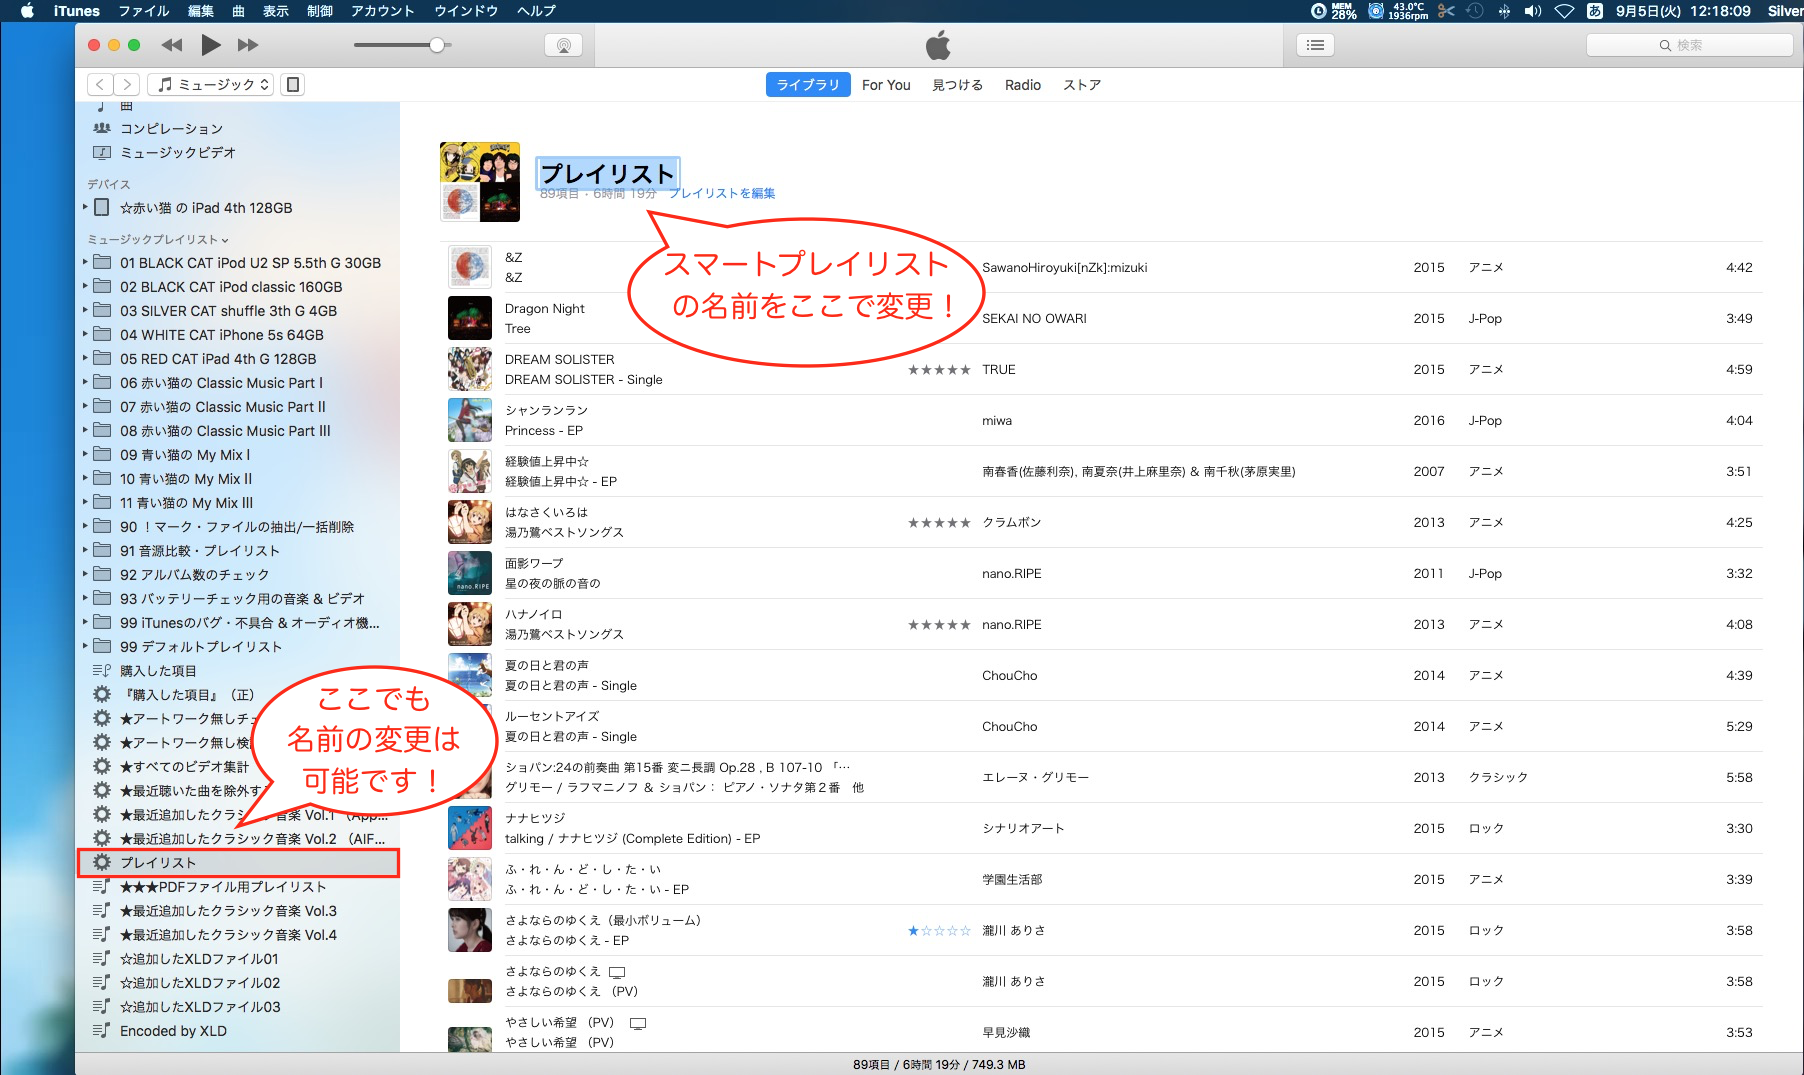Select the プレイリスト smart playlist in sidebar
The height and width of the screenshot is (1075, 1804).
239,863
